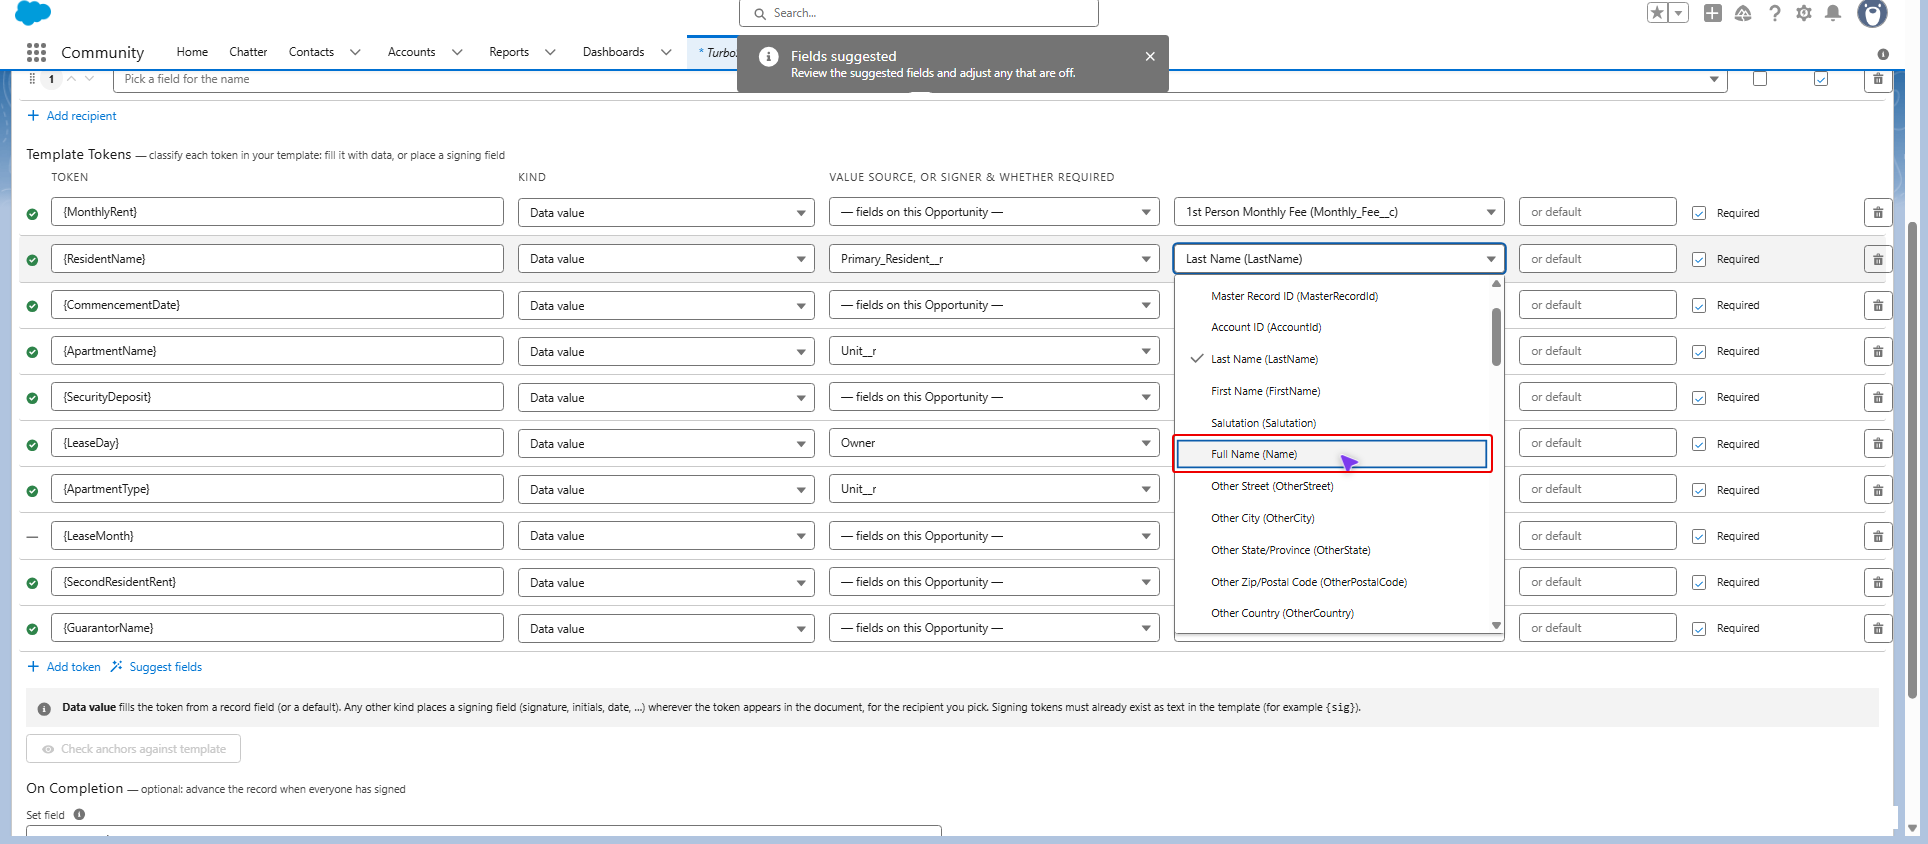Screen dimensions: 1928x844
Task: Open the user profile avatar
Action: [1872, 13]
